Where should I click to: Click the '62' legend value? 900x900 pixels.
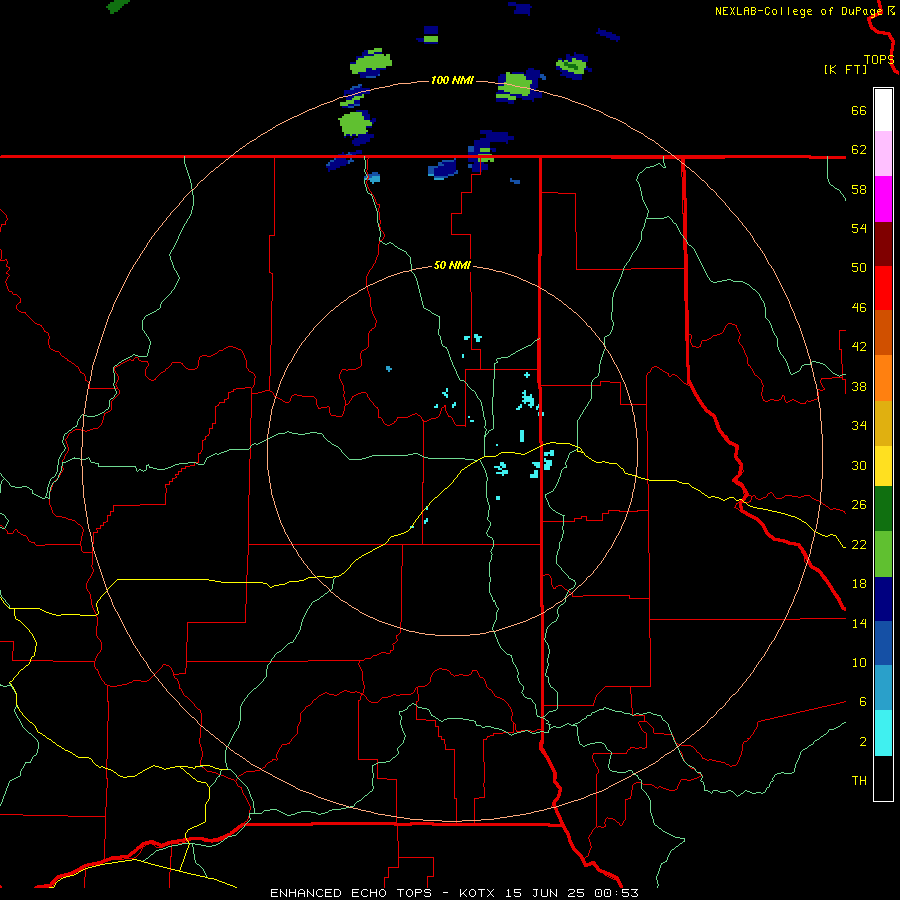click(859, 150)
